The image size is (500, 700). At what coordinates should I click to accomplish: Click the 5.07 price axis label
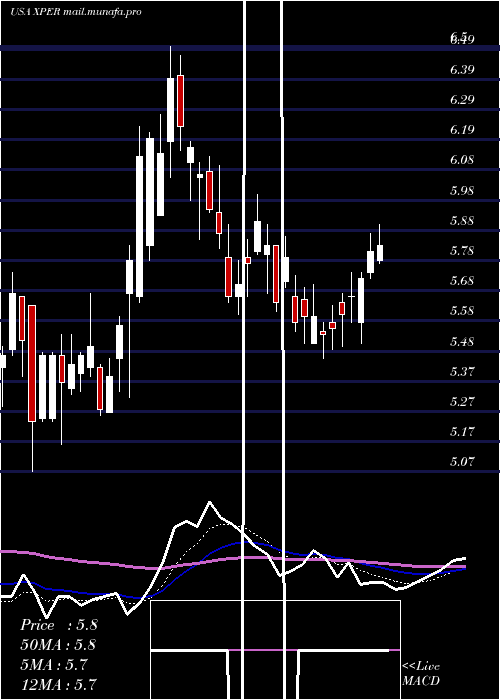(x=462, y=462)
